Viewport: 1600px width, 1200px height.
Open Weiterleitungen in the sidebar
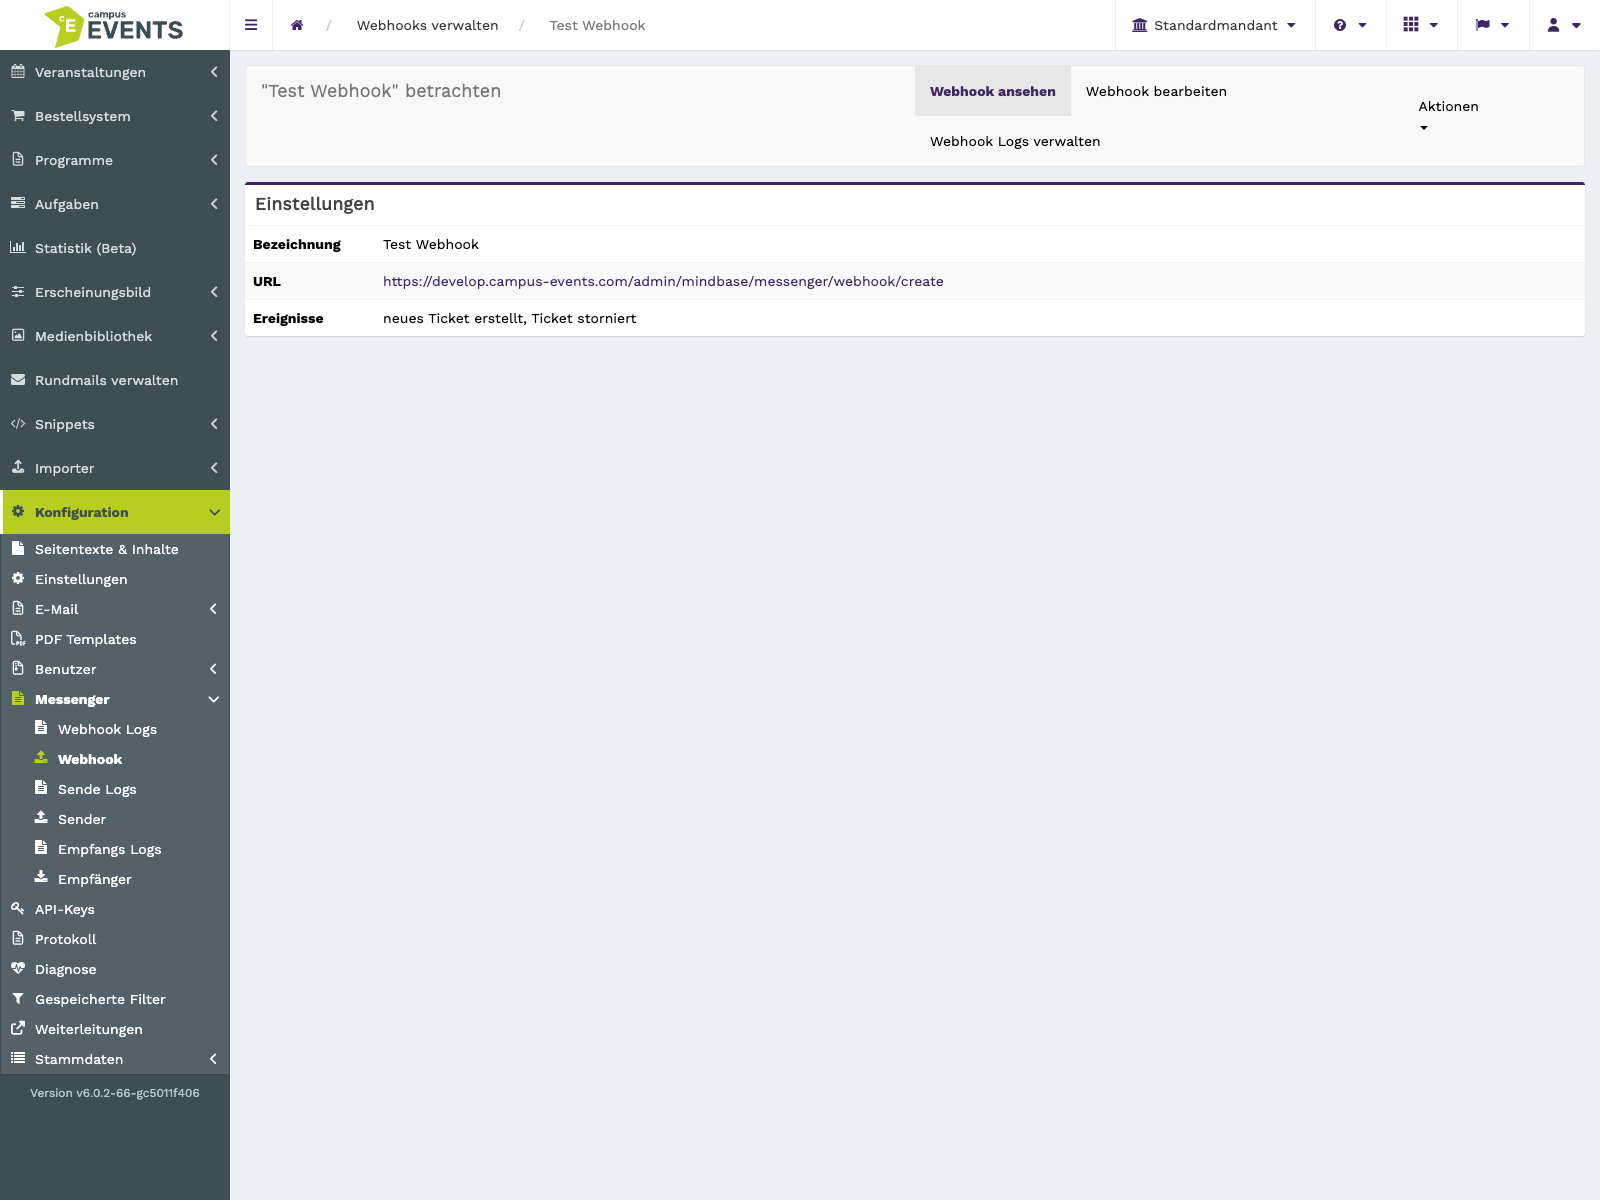[115, 1029]
